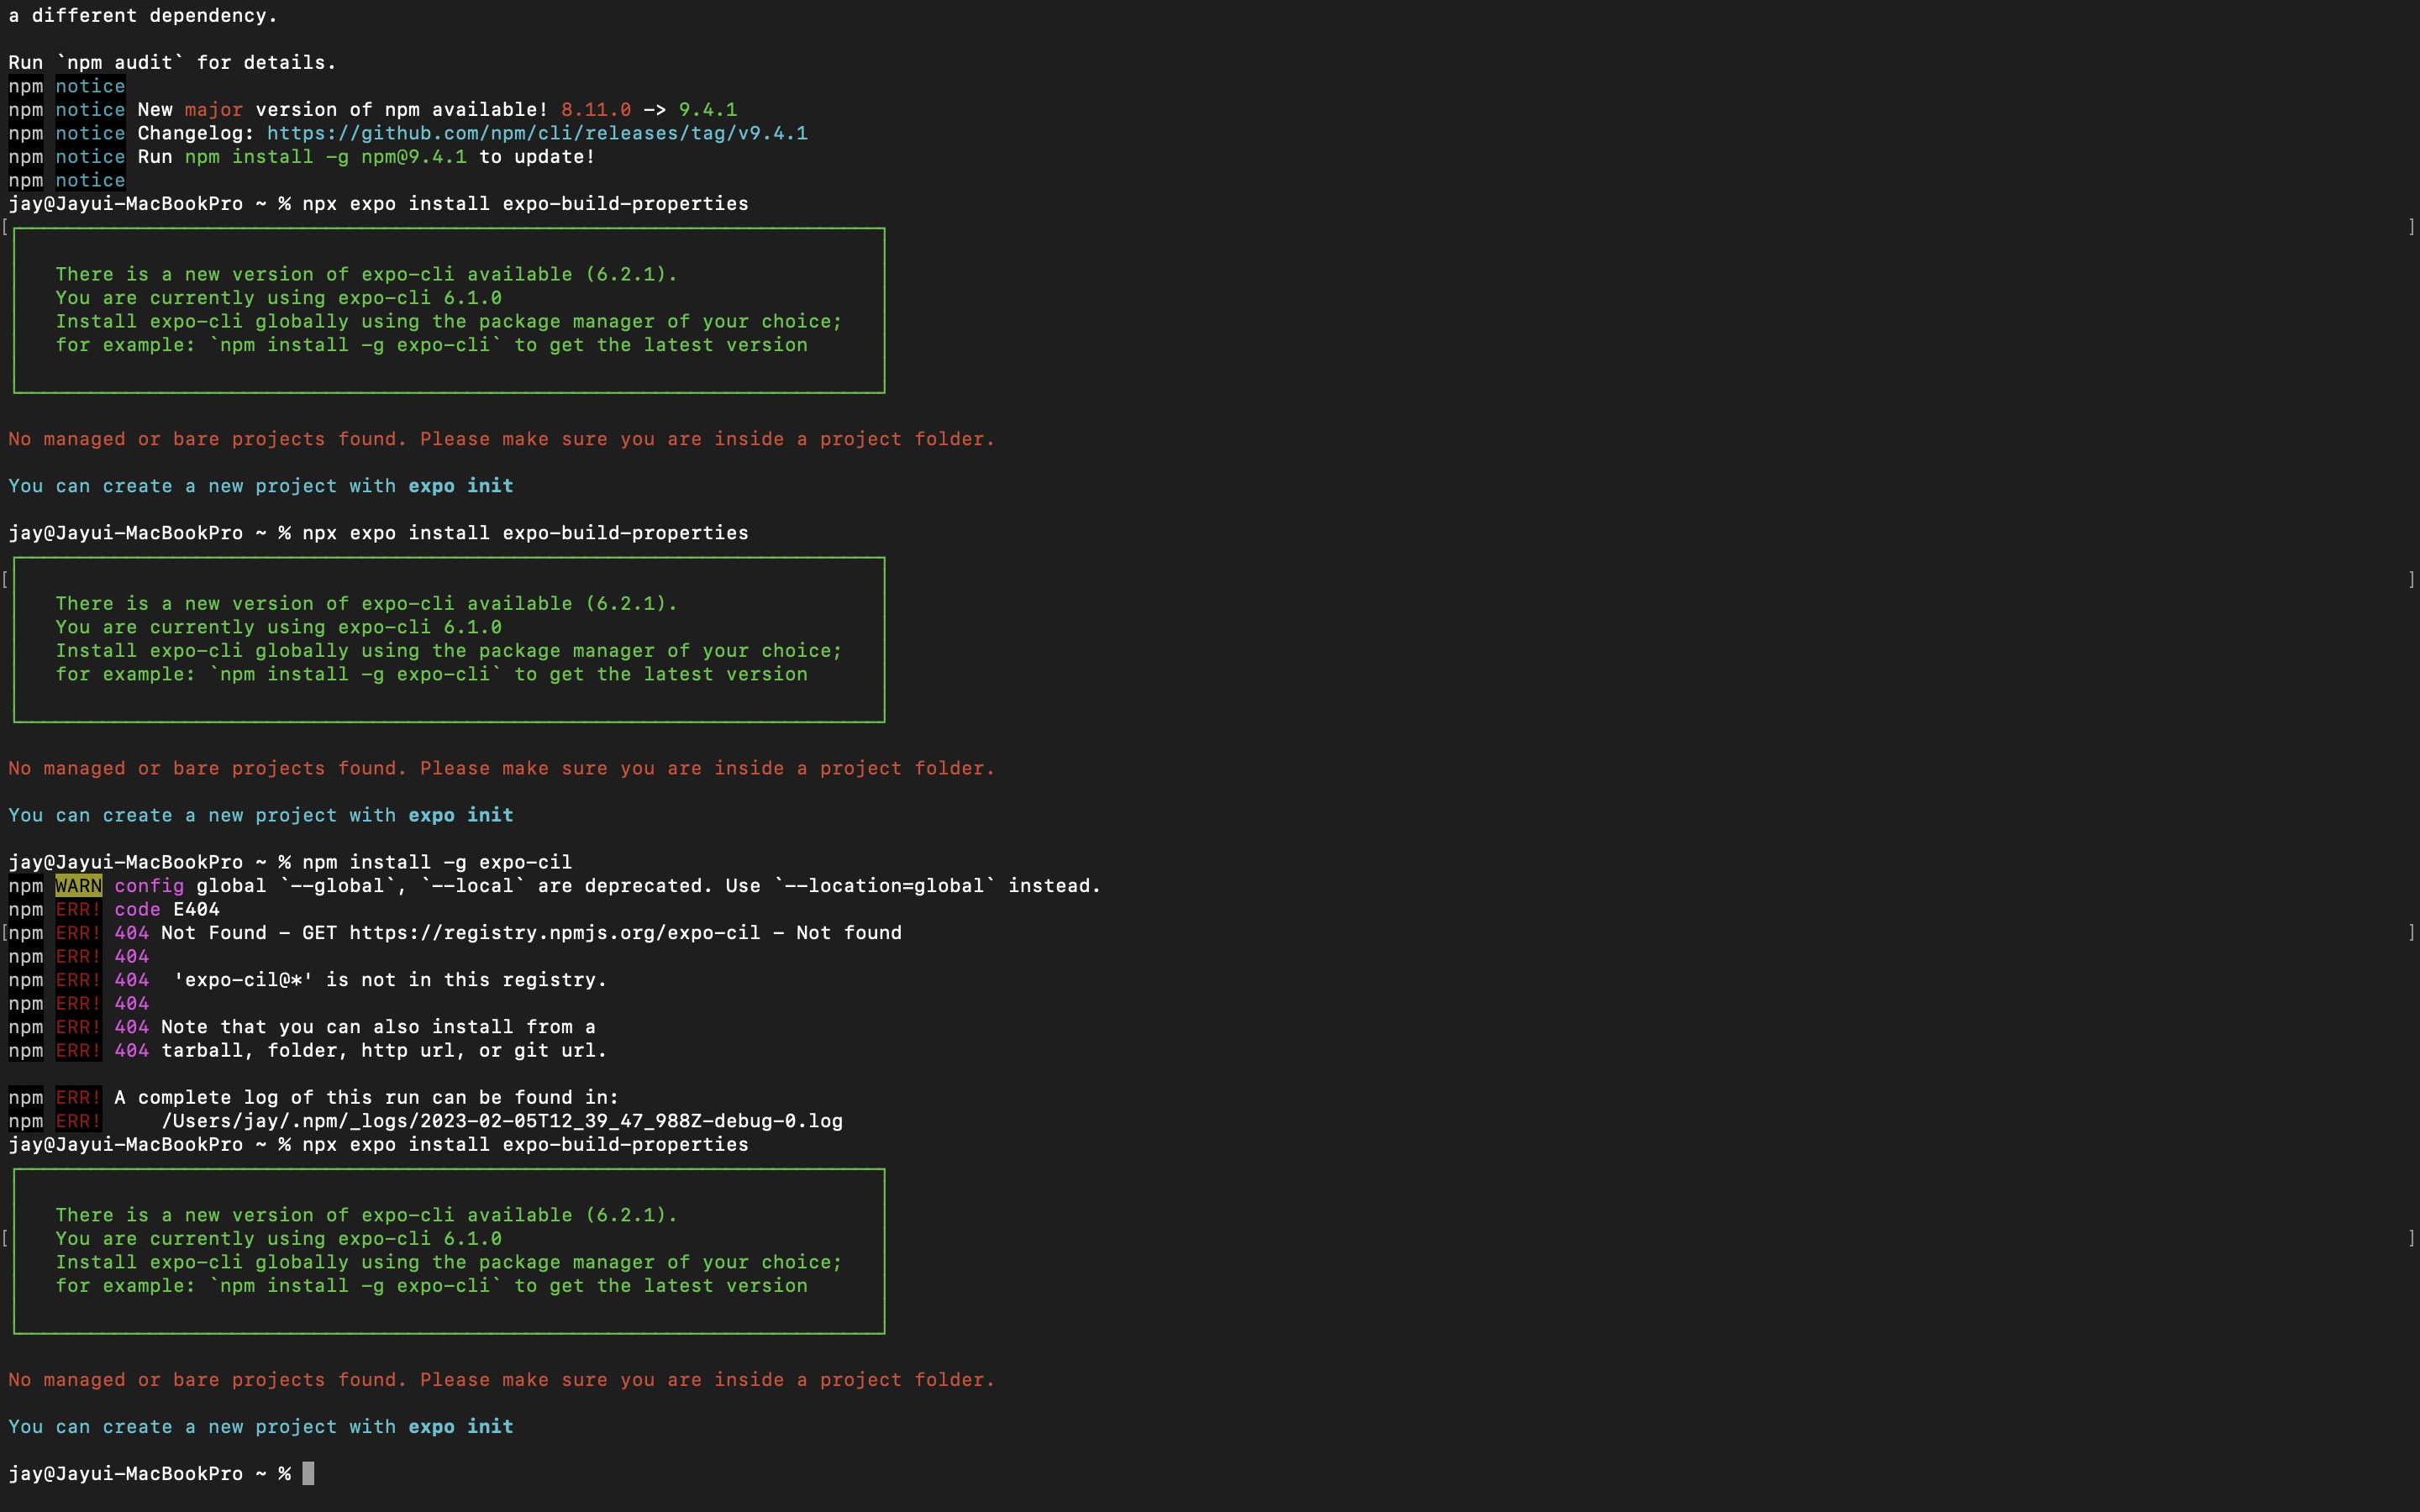Click "Note that you can also install from a"

[x=378, y=1027]
